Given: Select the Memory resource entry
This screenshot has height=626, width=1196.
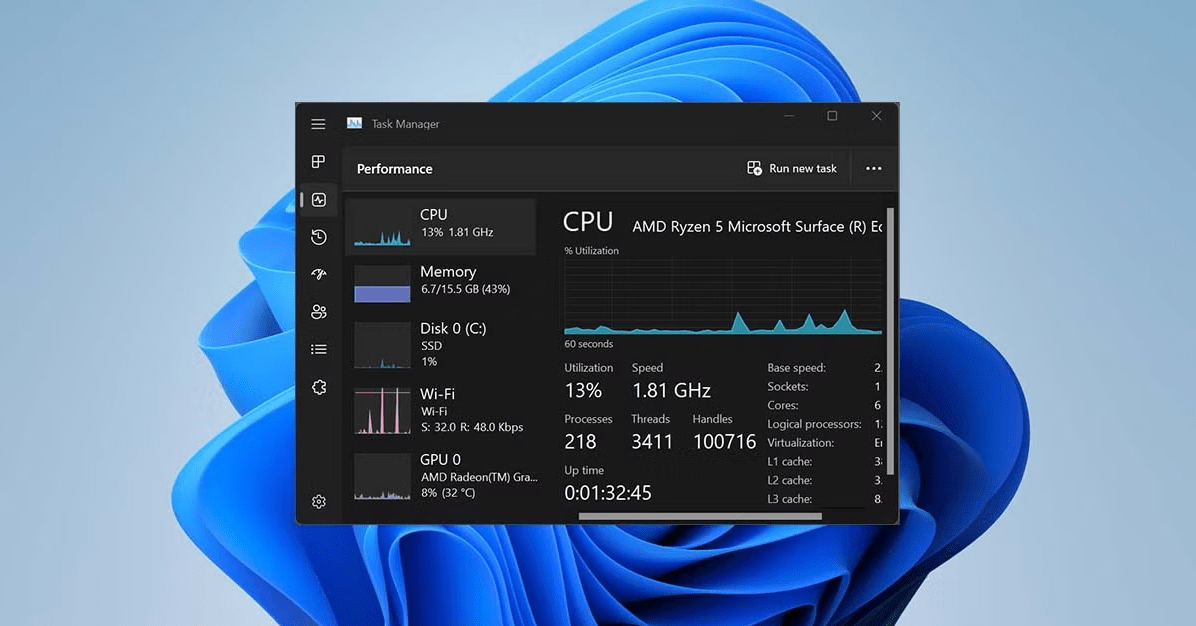Looking at the screenshot, I should click(441, 283).
